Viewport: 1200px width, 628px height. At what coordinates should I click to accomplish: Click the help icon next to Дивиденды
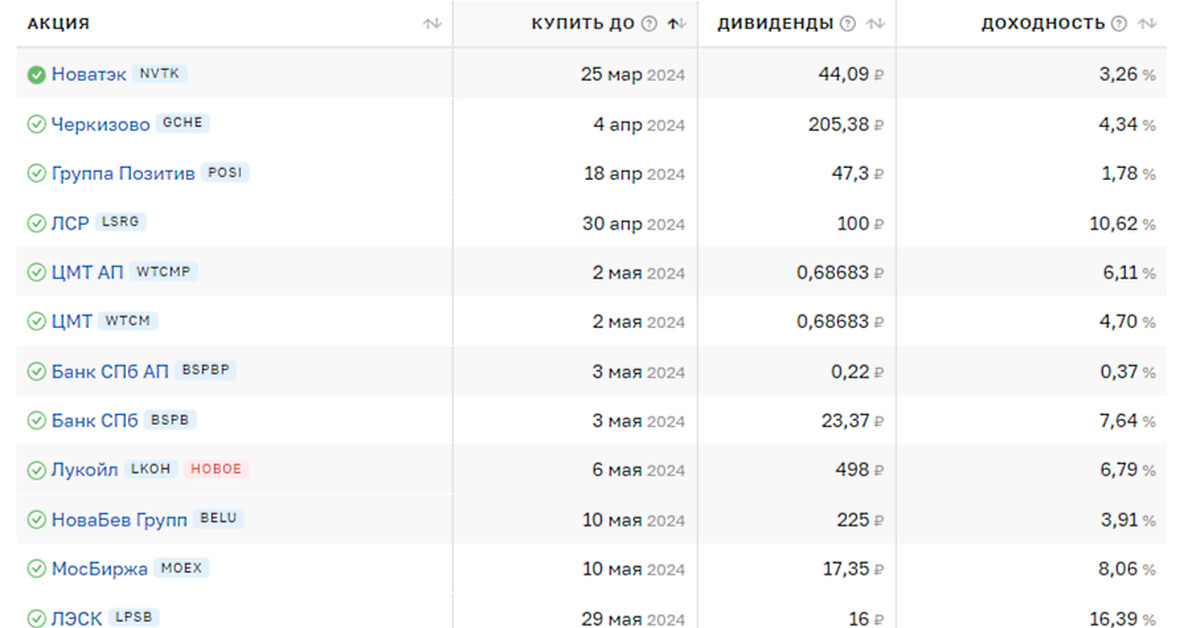848,24
